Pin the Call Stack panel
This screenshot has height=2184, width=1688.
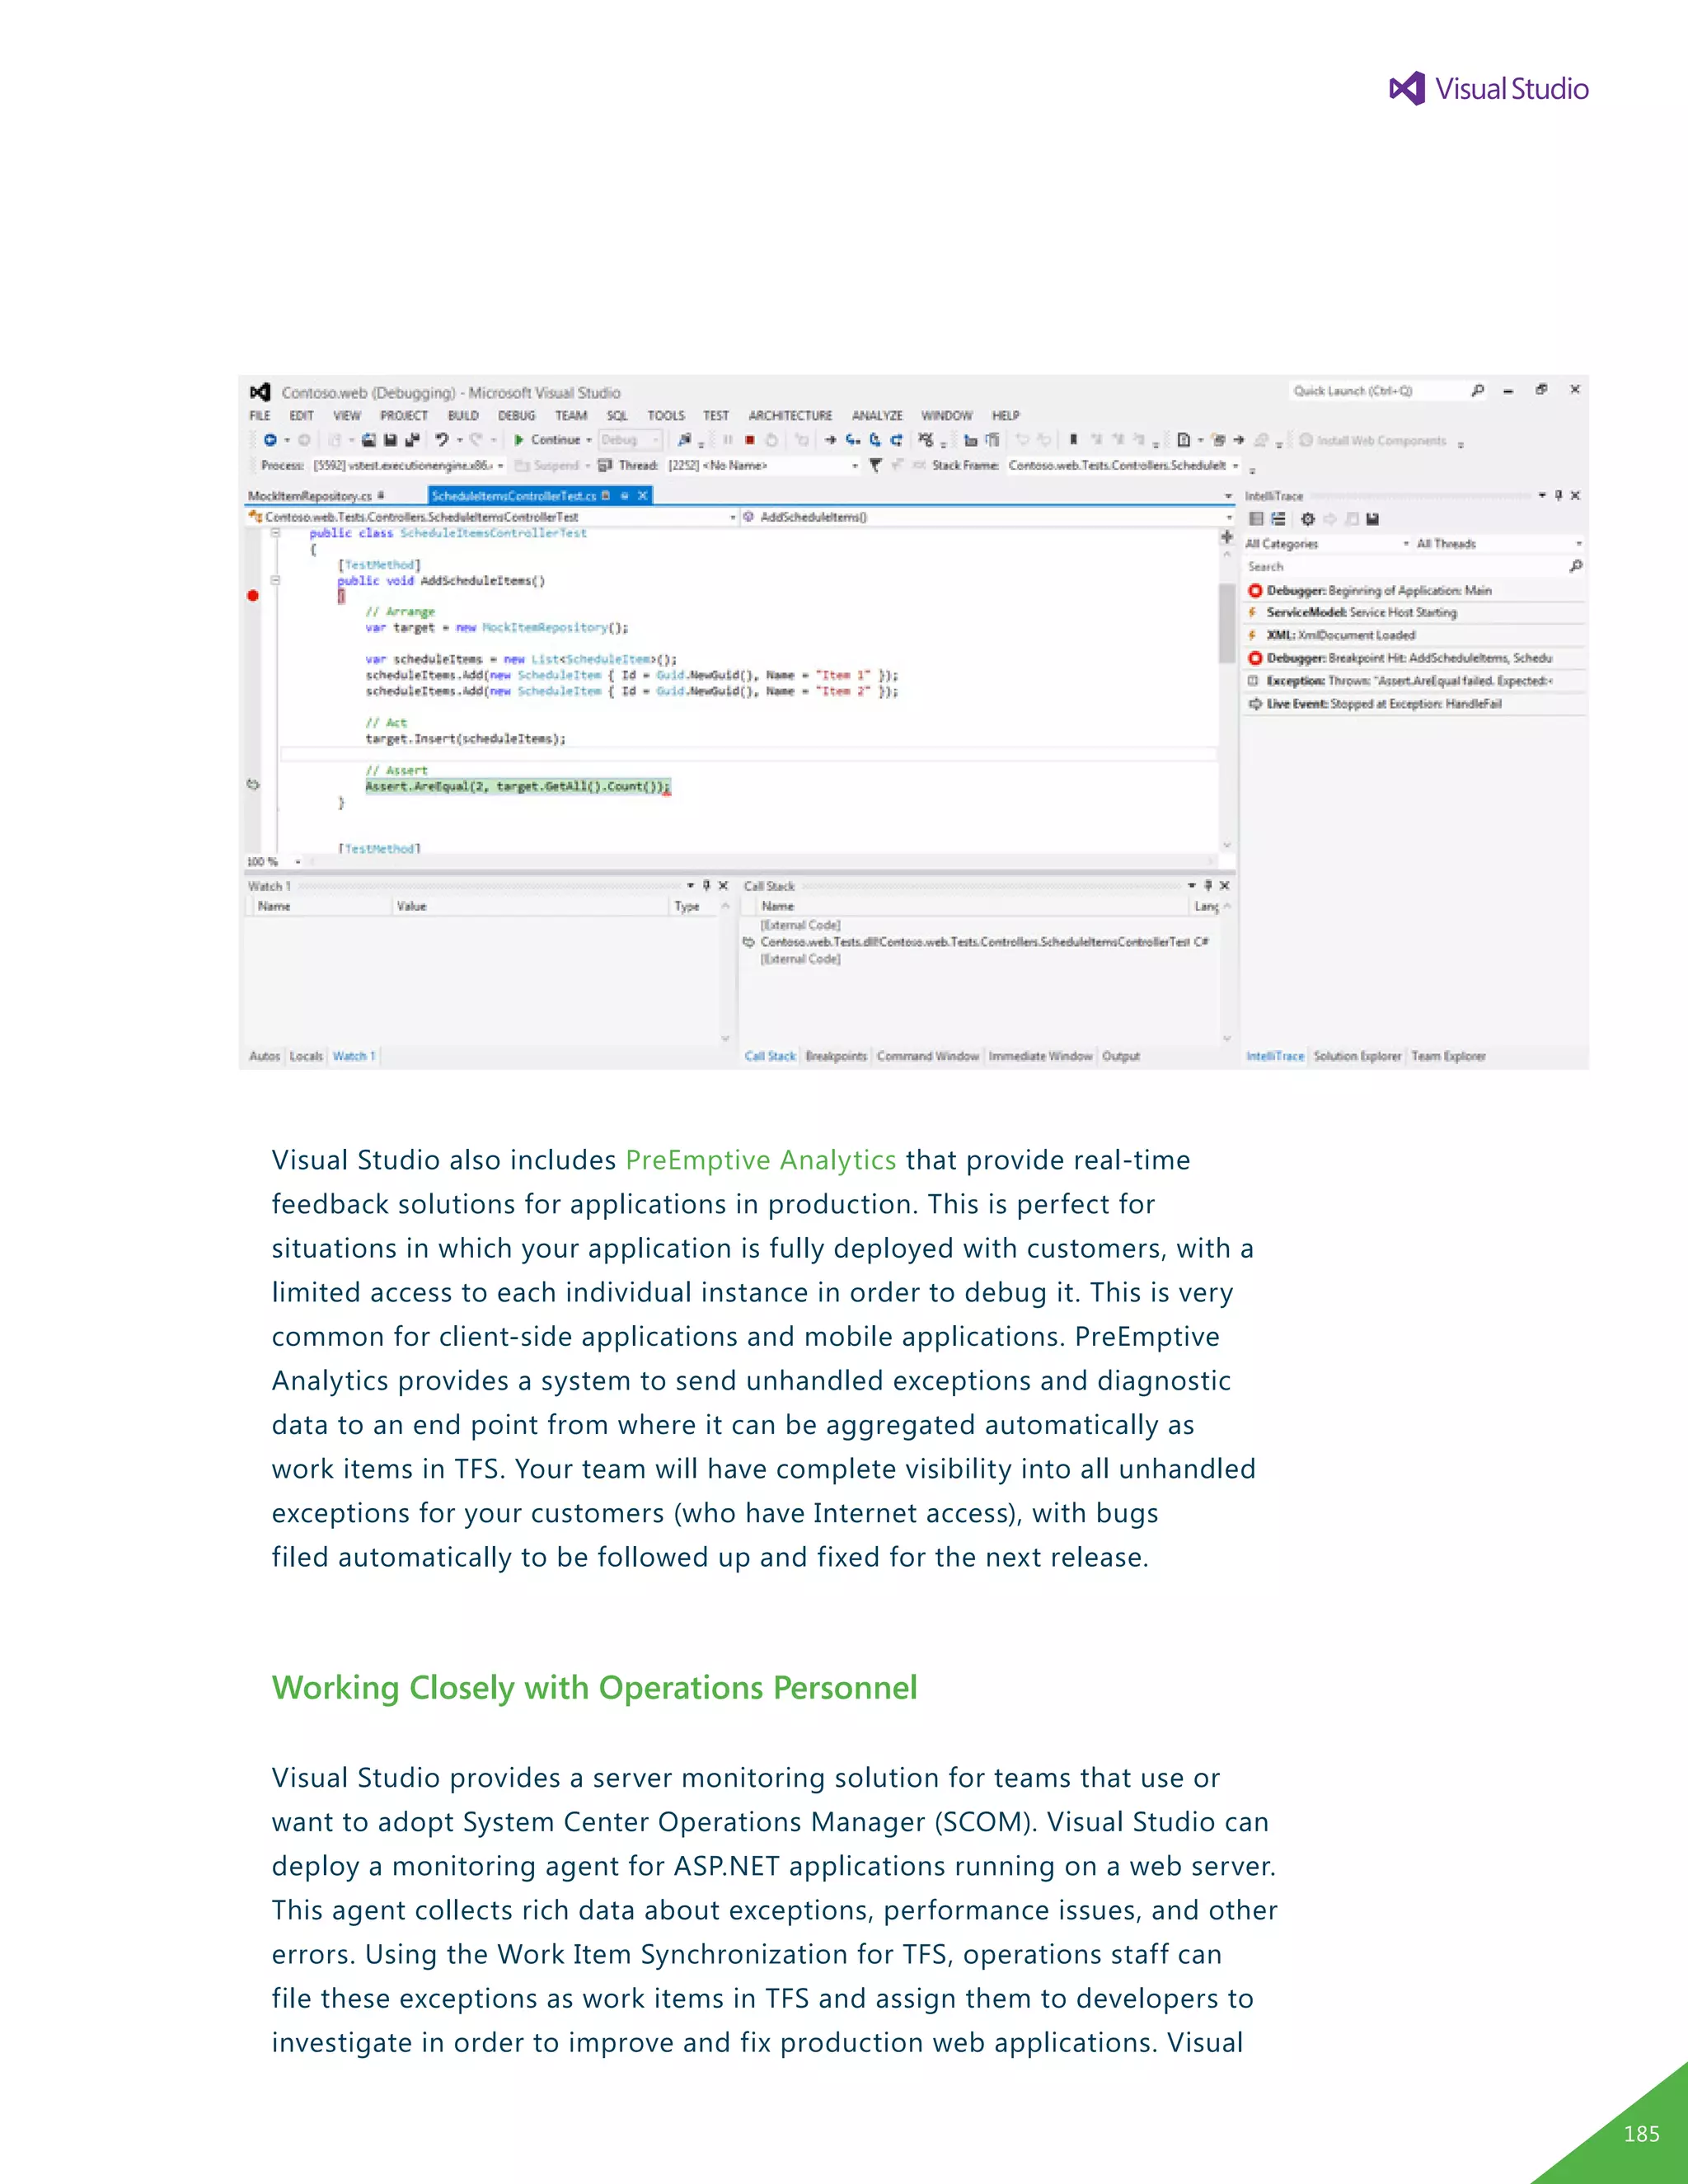coord(1208,886)
